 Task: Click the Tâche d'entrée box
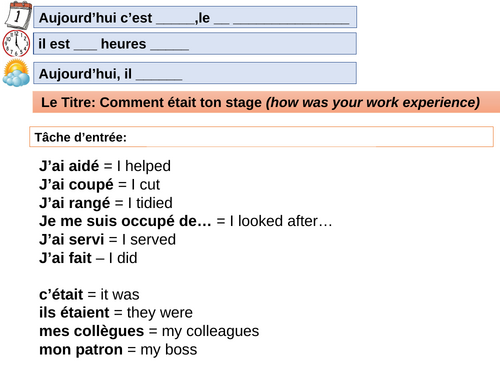click(x=261, y=137)
